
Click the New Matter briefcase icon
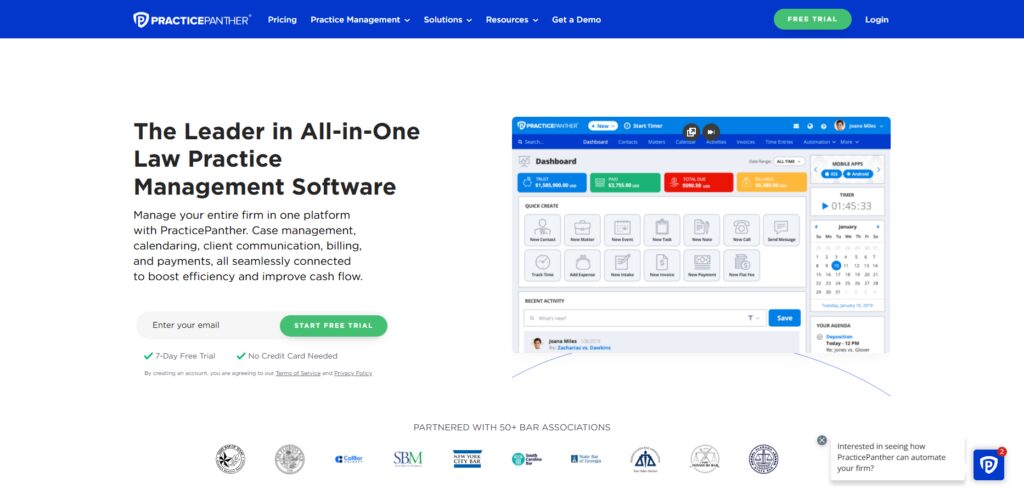[x=583, y=230]
